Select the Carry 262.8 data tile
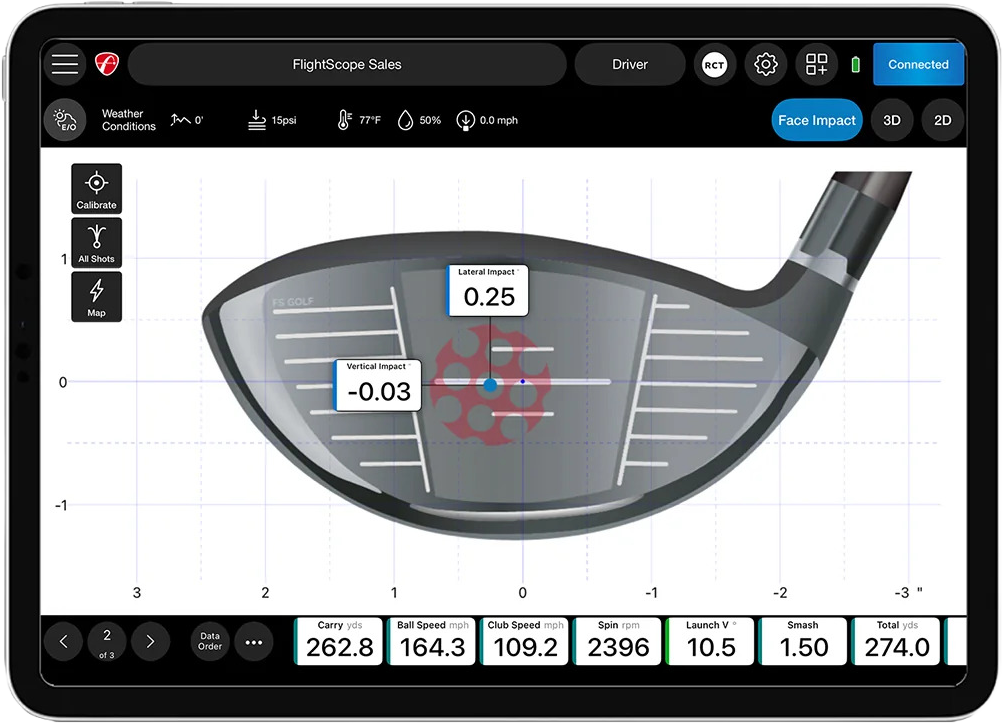Image resolution: width=1003 pixels, height=723 pixels. pos(338,641)
